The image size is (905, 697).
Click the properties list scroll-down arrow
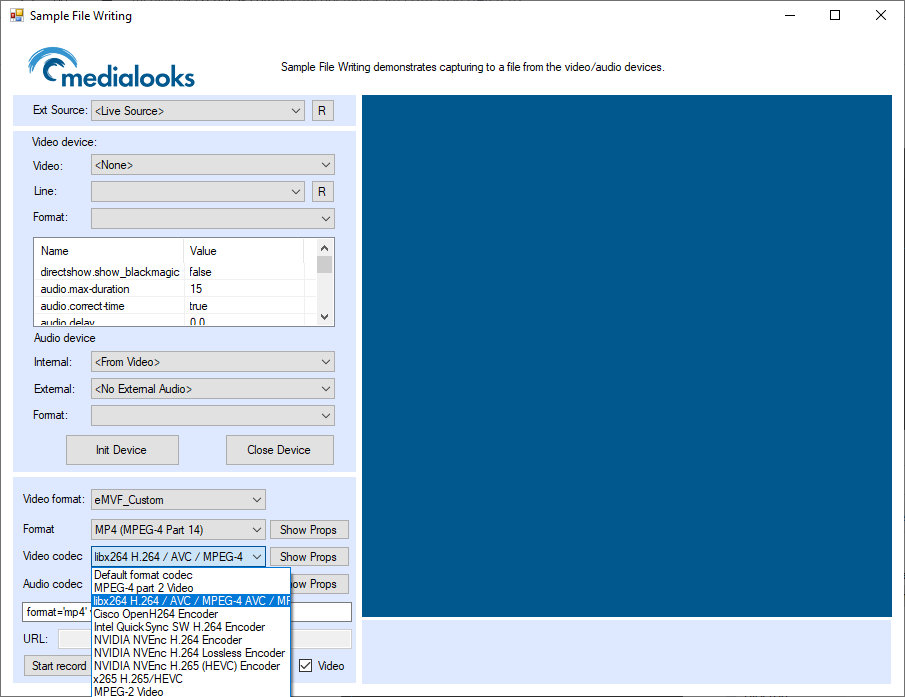324,317
